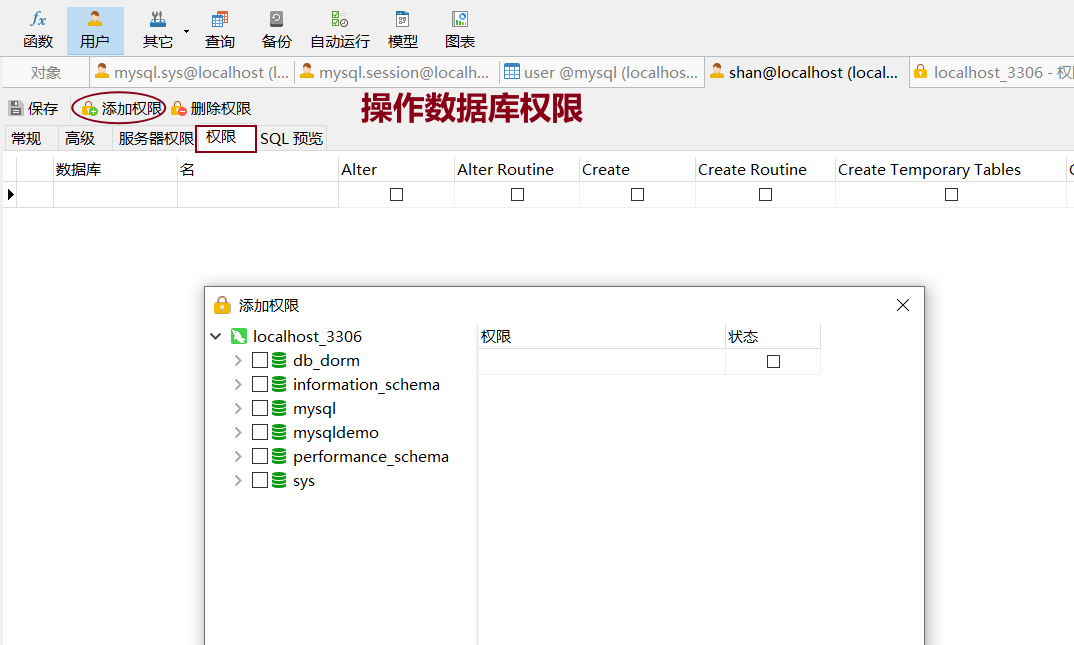Switch to mysql.session@localh... tab

pyautogui.click(x=395, y=73)
